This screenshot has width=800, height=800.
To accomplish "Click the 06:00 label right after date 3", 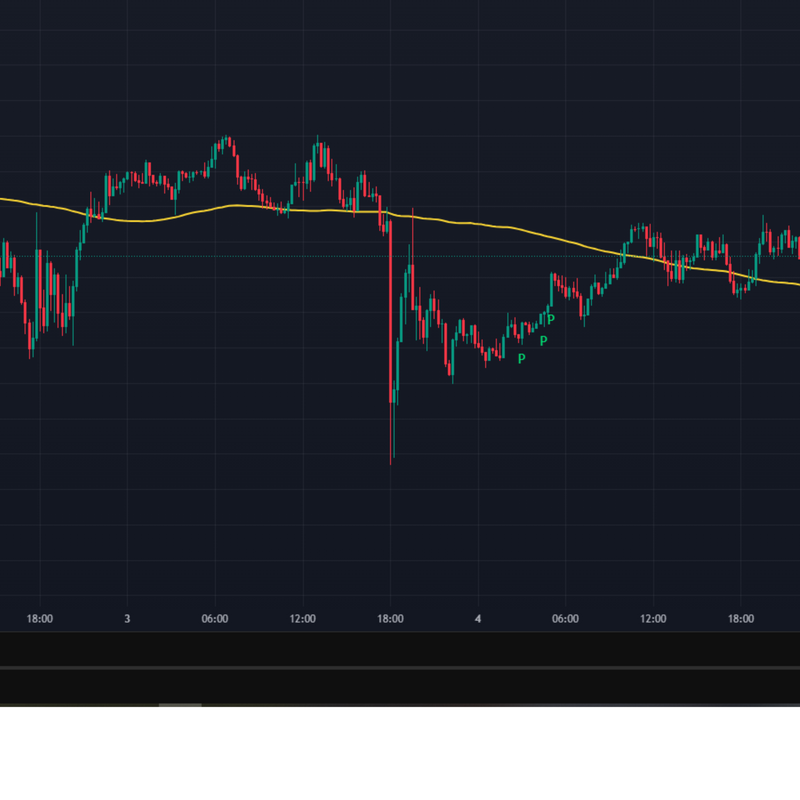I will pyautogui.click(x=215, y=619).
